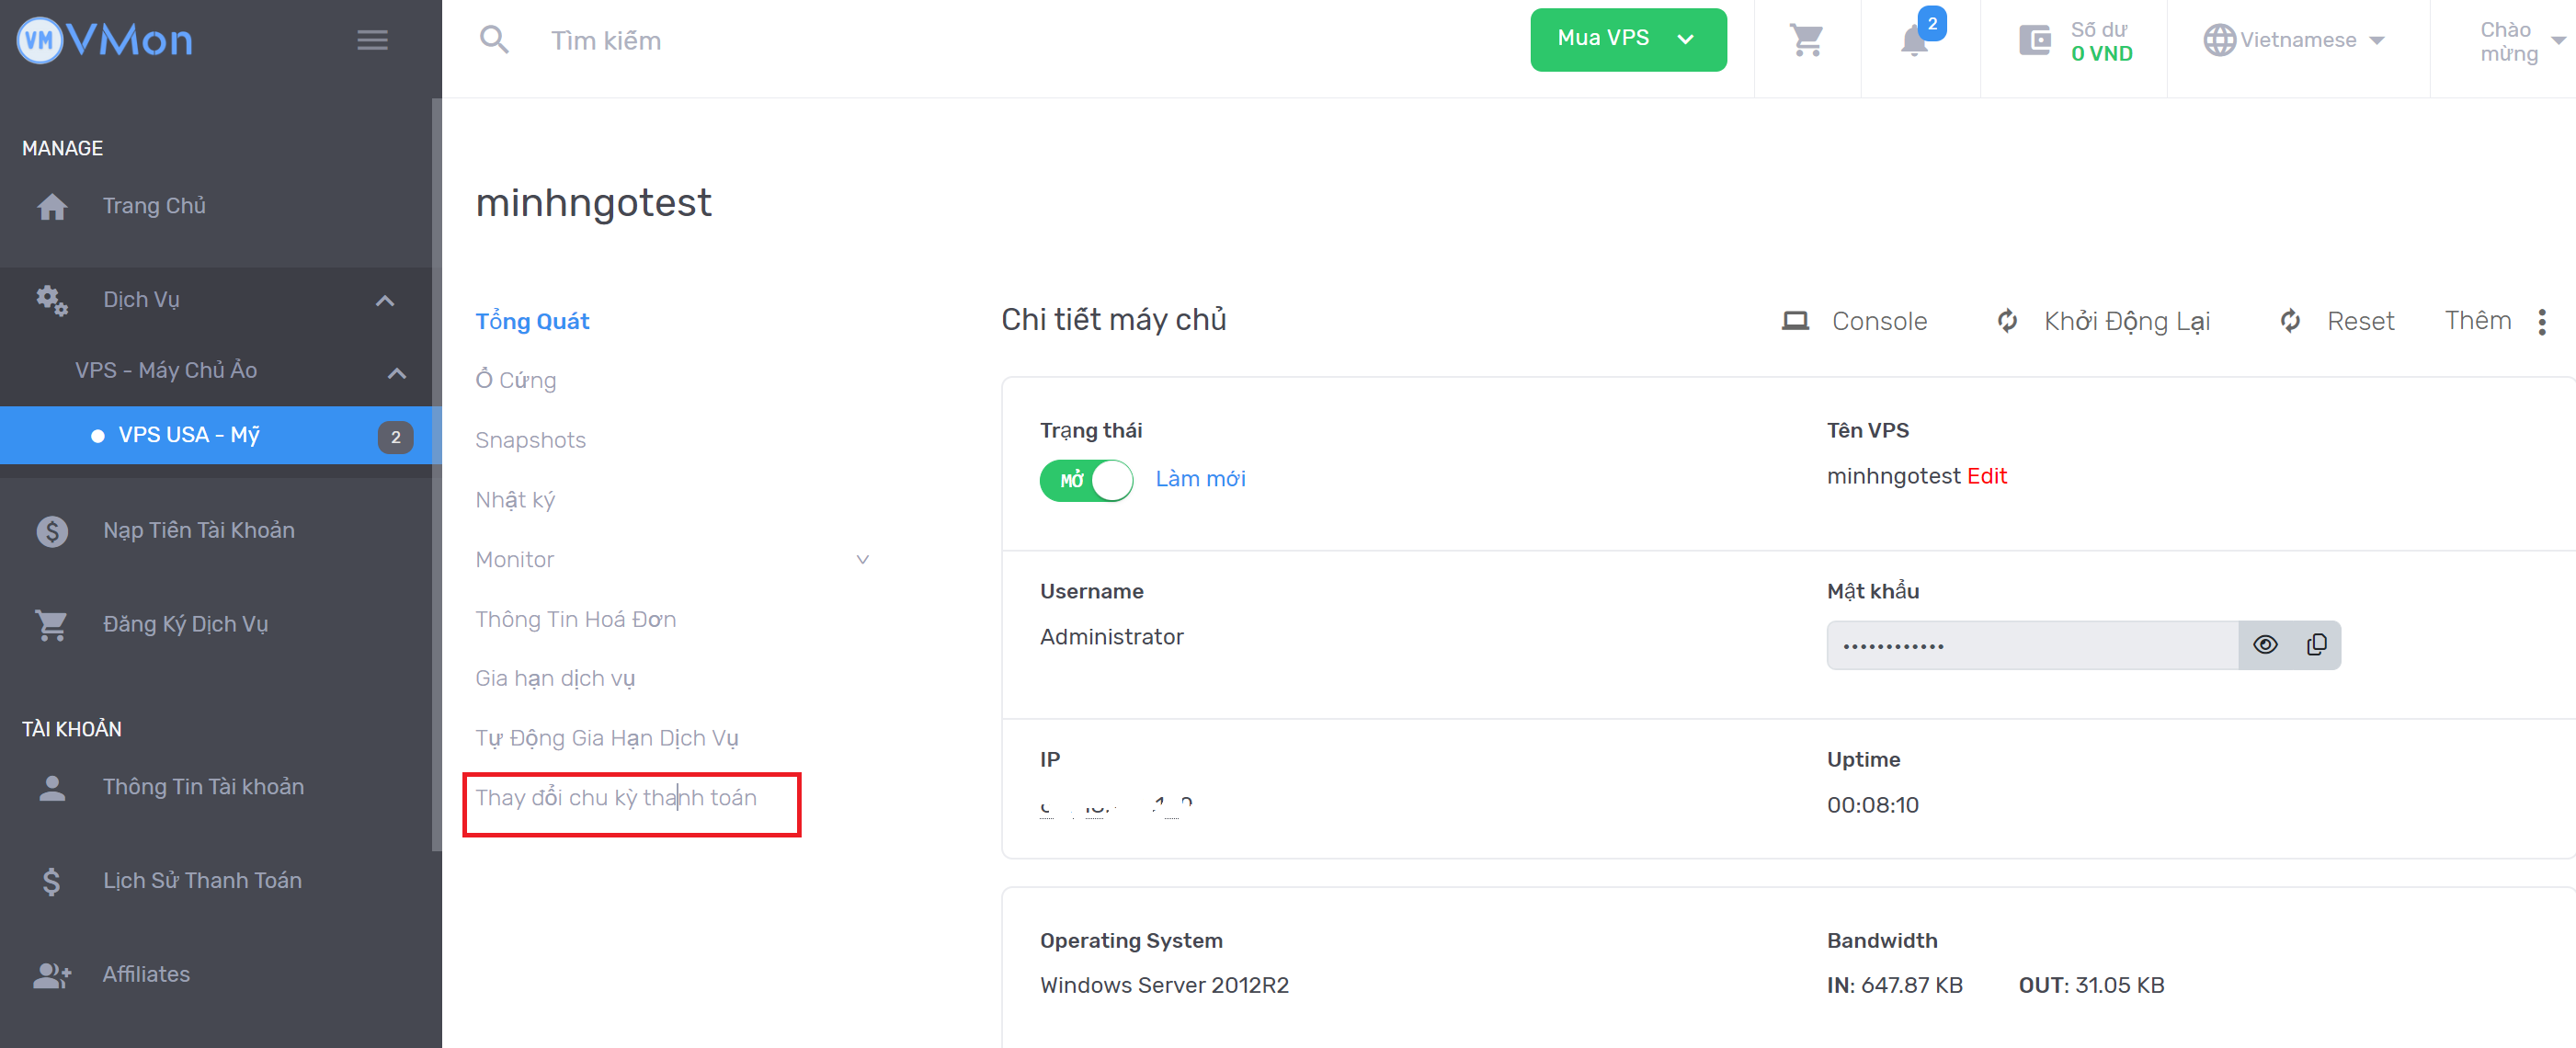The width and height of the screenshot is (2576, 1048).
Task: Click the notification bell icon
Action: (x=1915, y=41)
